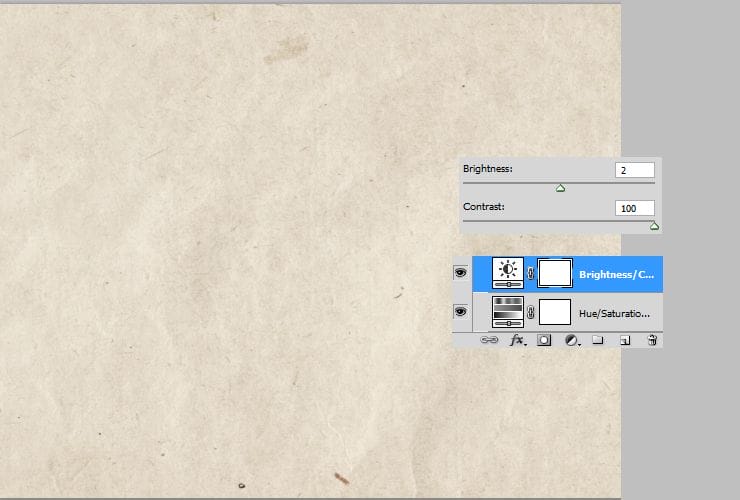Image resolution: width=740 pixels, height=500 pixels.
Task: Click the Create new layer icon
Action: 625,341
